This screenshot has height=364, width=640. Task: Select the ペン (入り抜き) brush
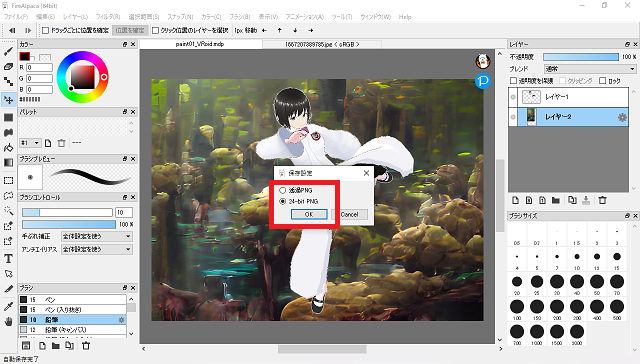(x=73, y=310)
